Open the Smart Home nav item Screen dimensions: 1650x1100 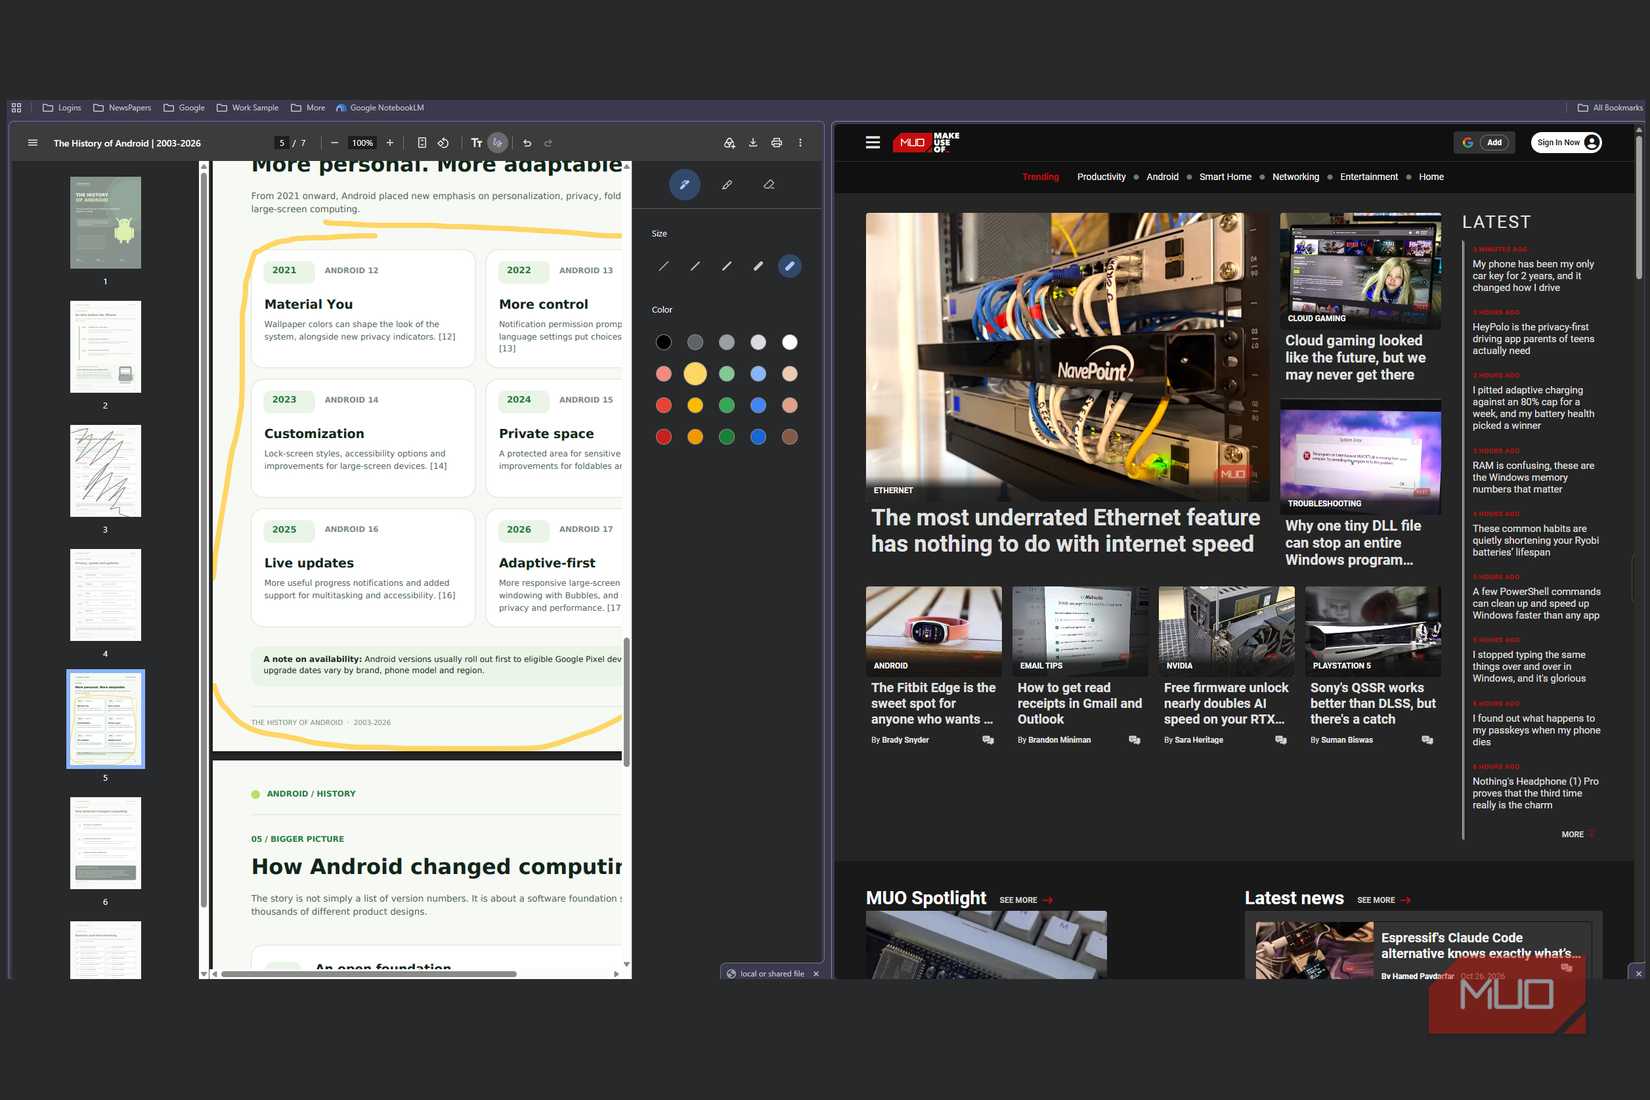click(x=1225, y=177)
